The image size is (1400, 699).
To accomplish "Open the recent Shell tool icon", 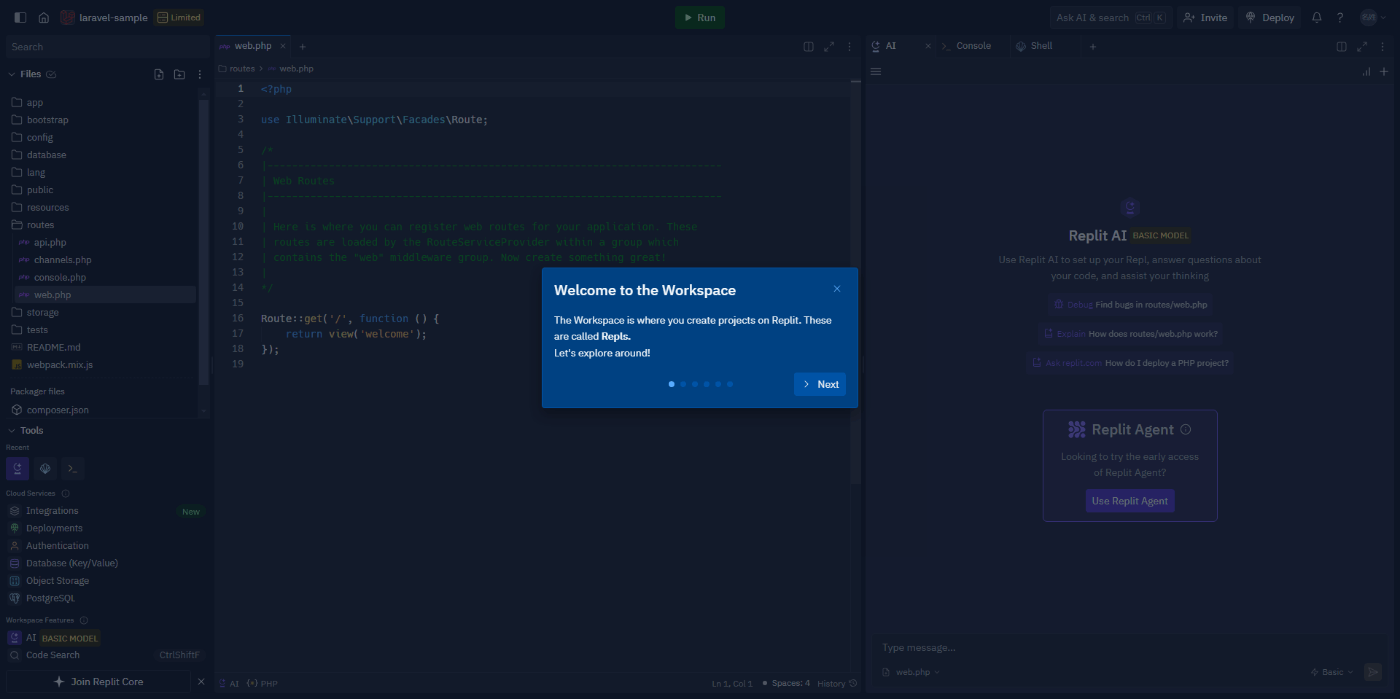I will (x=45, y=468).
